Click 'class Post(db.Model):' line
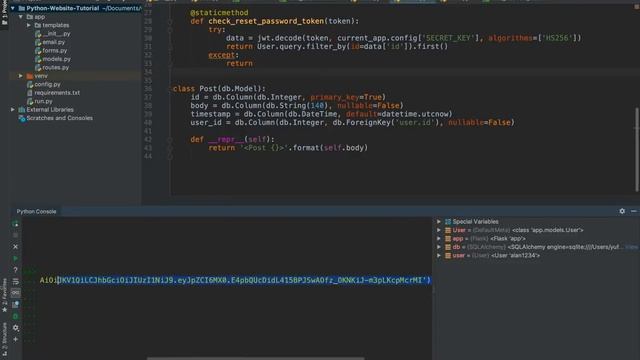Viewport: 640px width, 360px height. (x=219, y=89)
